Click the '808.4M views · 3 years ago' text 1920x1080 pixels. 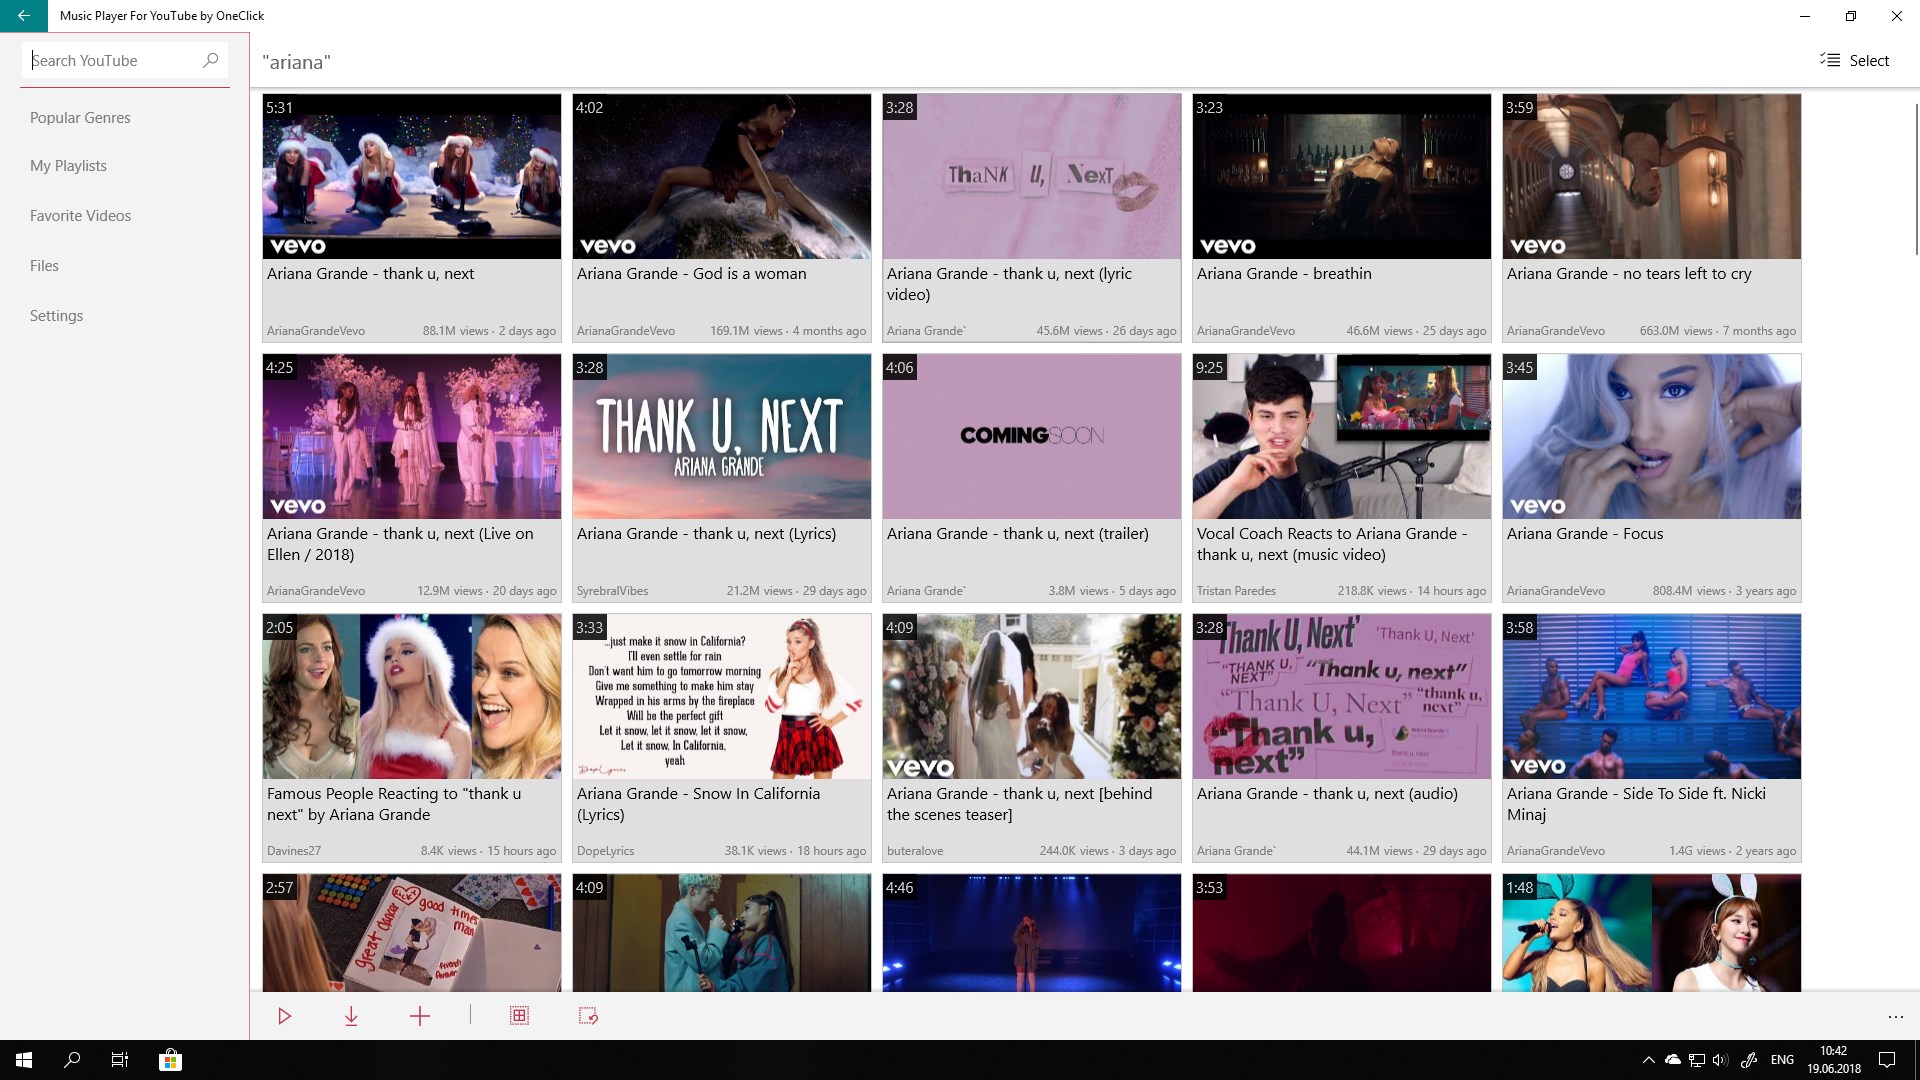(1724, 591)
